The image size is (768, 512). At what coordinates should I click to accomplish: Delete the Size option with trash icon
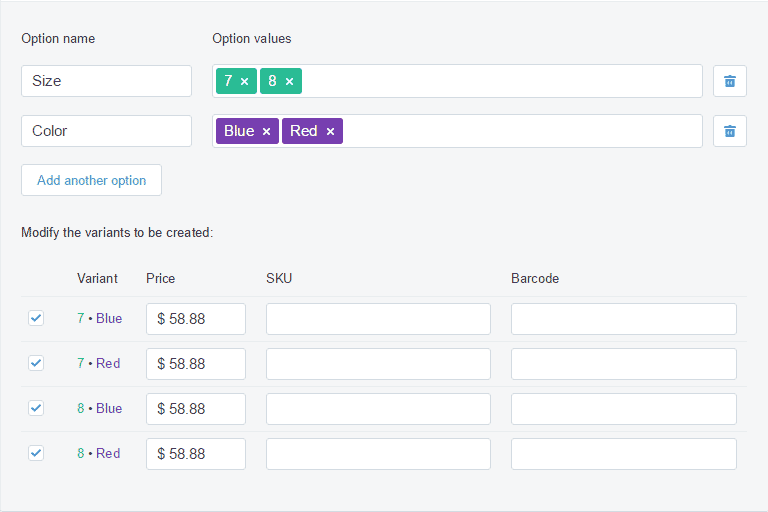tap(730, 81)
